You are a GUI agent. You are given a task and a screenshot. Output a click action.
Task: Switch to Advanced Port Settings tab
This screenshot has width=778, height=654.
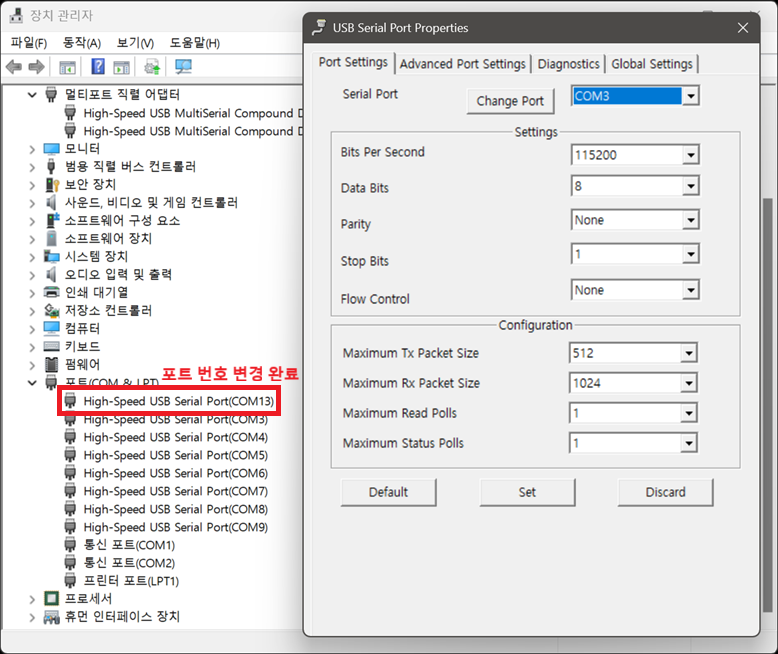(x=462, y=64)
